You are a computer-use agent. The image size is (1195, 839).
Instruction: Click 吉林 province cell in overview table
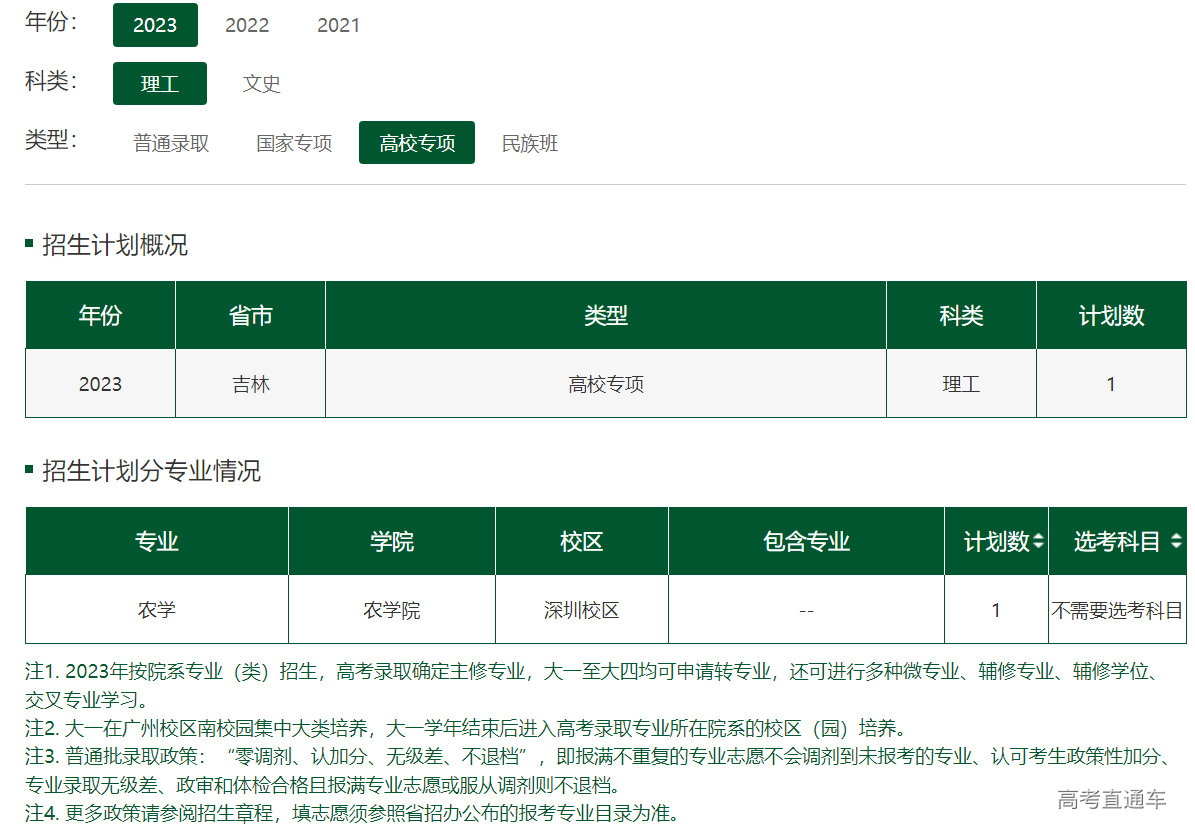(x=250, y=384)
